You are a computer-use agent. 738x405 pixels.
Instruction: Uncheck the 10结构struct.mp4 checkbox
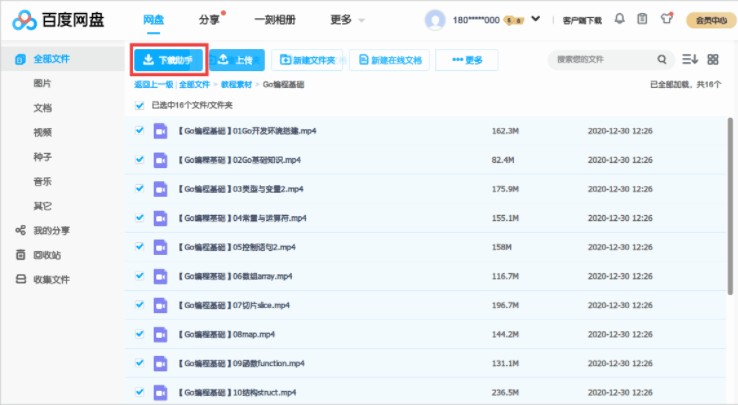coord(139,392)
